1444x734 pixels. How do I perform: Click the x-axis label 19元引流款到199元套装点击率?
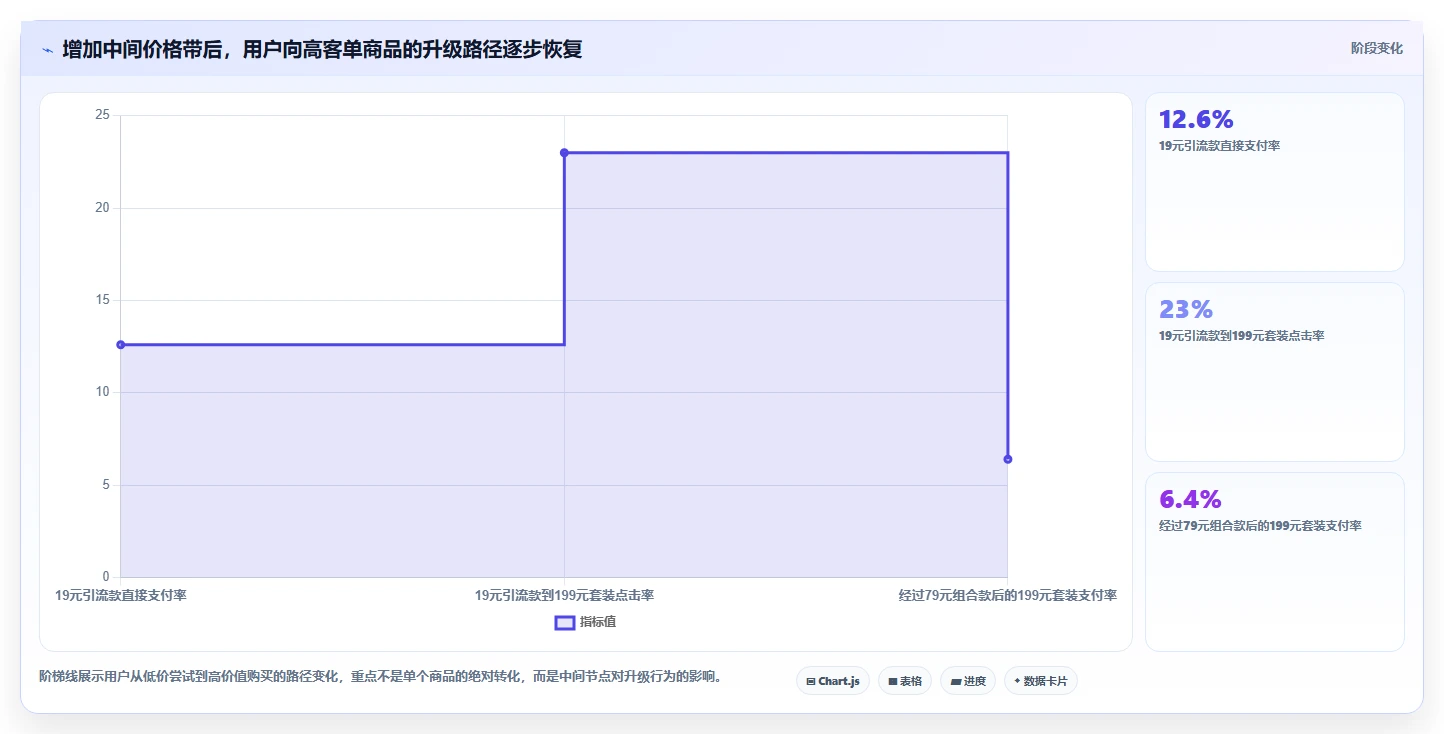pyautogui.click(x=564, y=595)
